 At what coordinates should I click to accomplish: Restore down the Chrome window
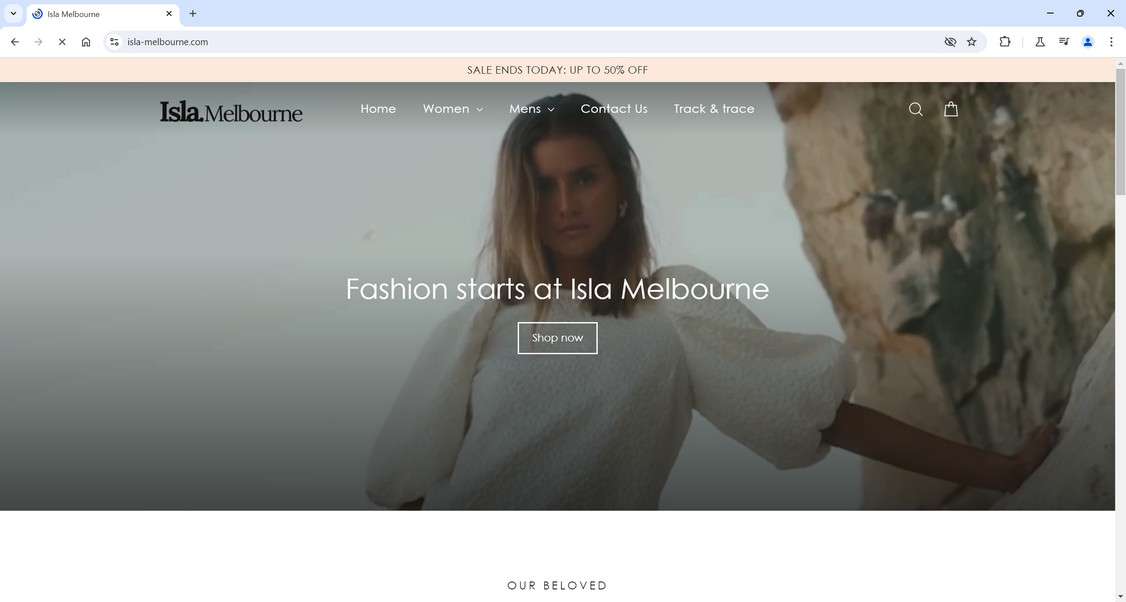tap(1080, 13)
